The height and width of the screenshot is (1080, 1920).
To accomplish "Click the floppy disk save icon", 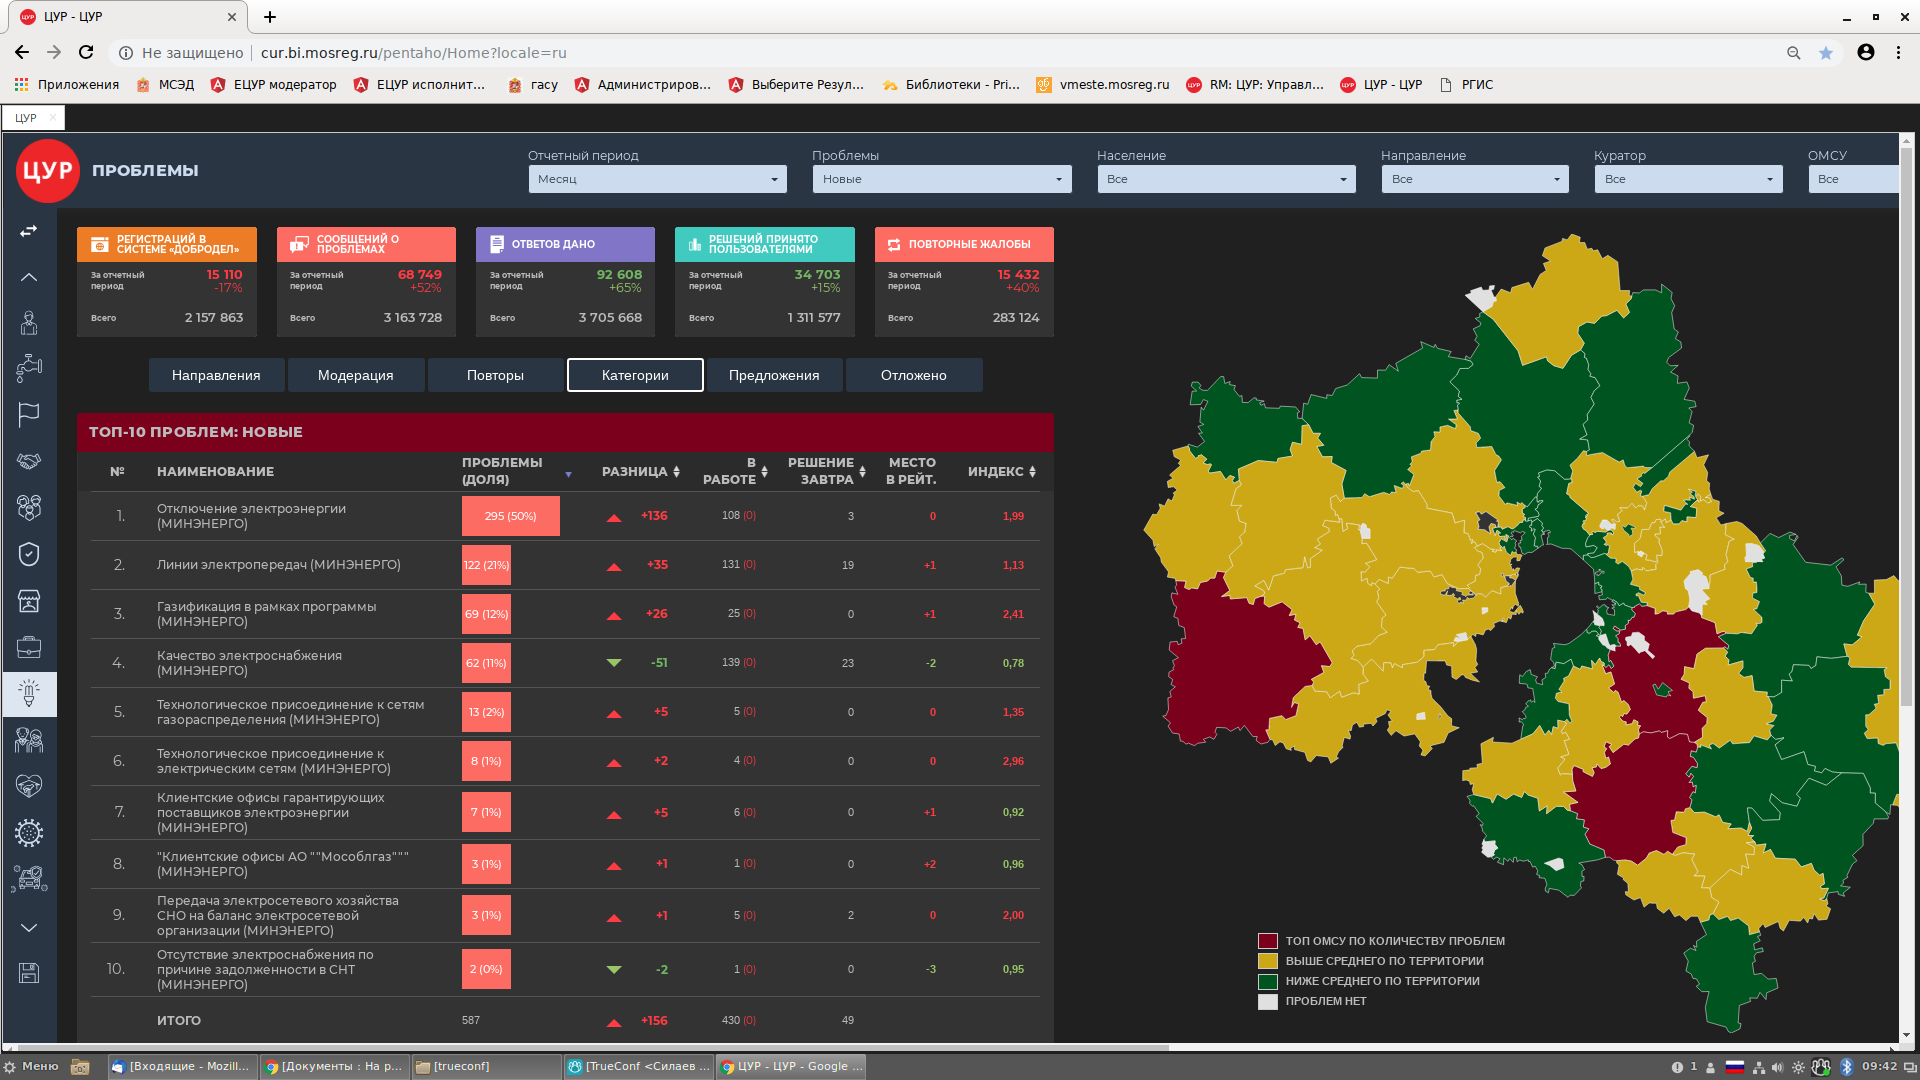I will coord(29,973).
